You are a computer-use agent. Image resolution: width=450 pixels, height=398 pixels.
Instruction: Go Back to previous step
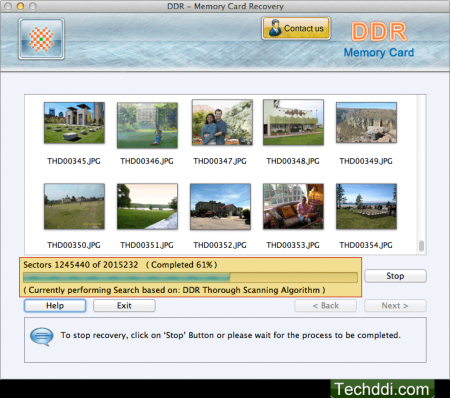point(325,306)
